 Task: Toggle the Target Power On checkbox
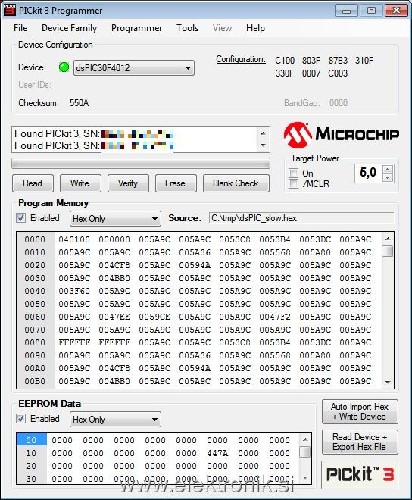293,173
